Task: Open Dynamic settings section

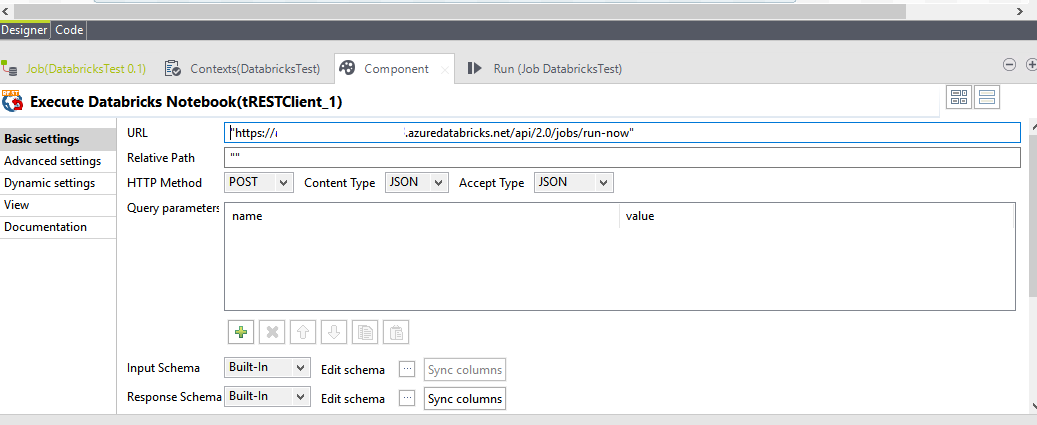Action: [x=58, y=183]
